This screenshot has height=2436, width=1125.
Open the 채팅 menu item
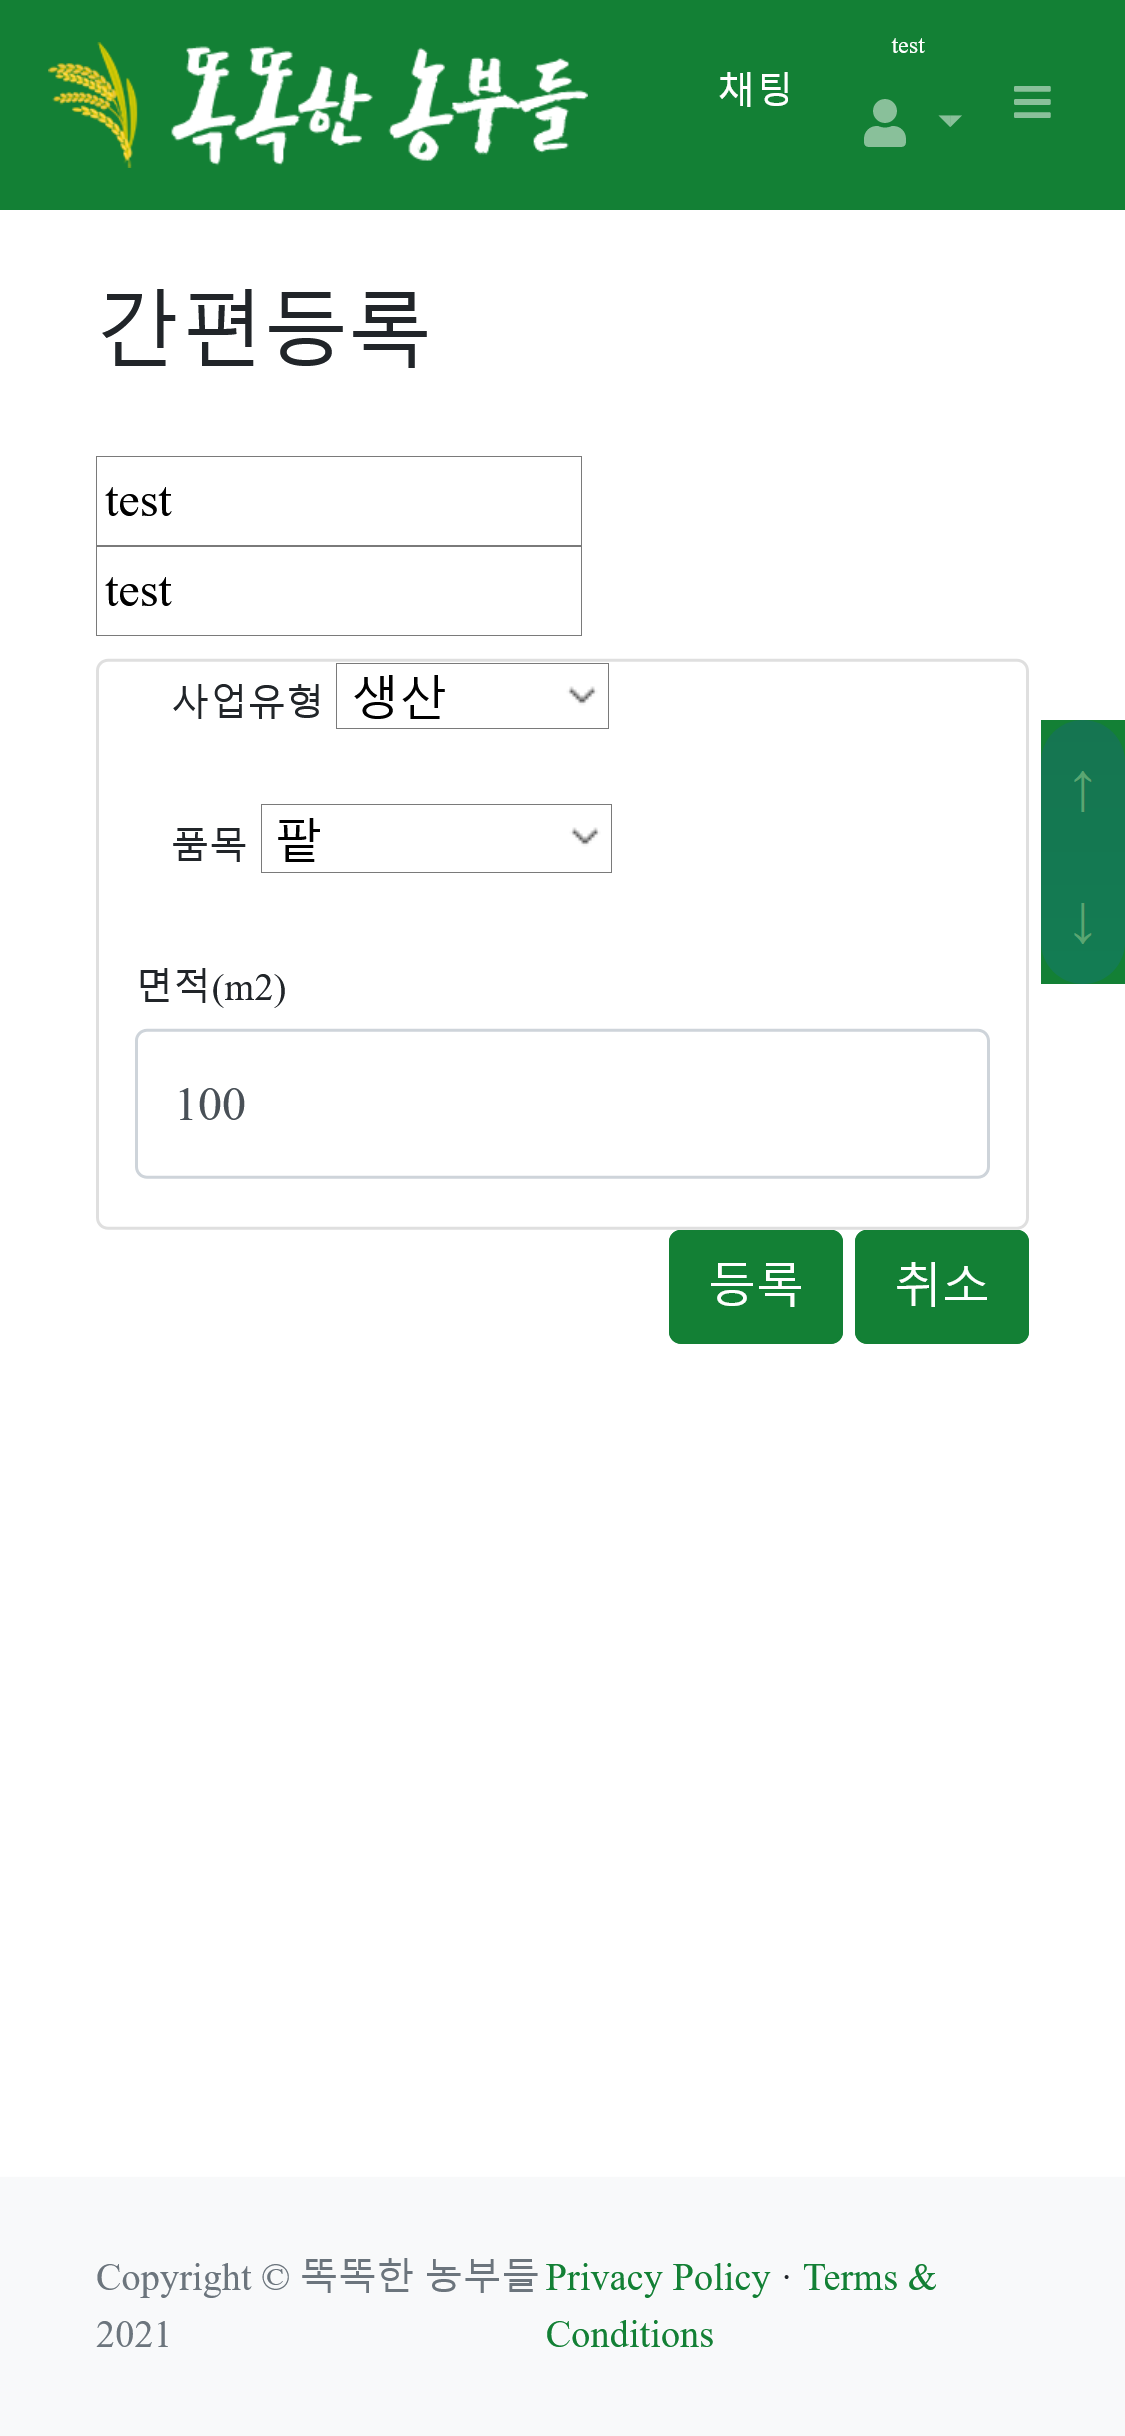755,89
